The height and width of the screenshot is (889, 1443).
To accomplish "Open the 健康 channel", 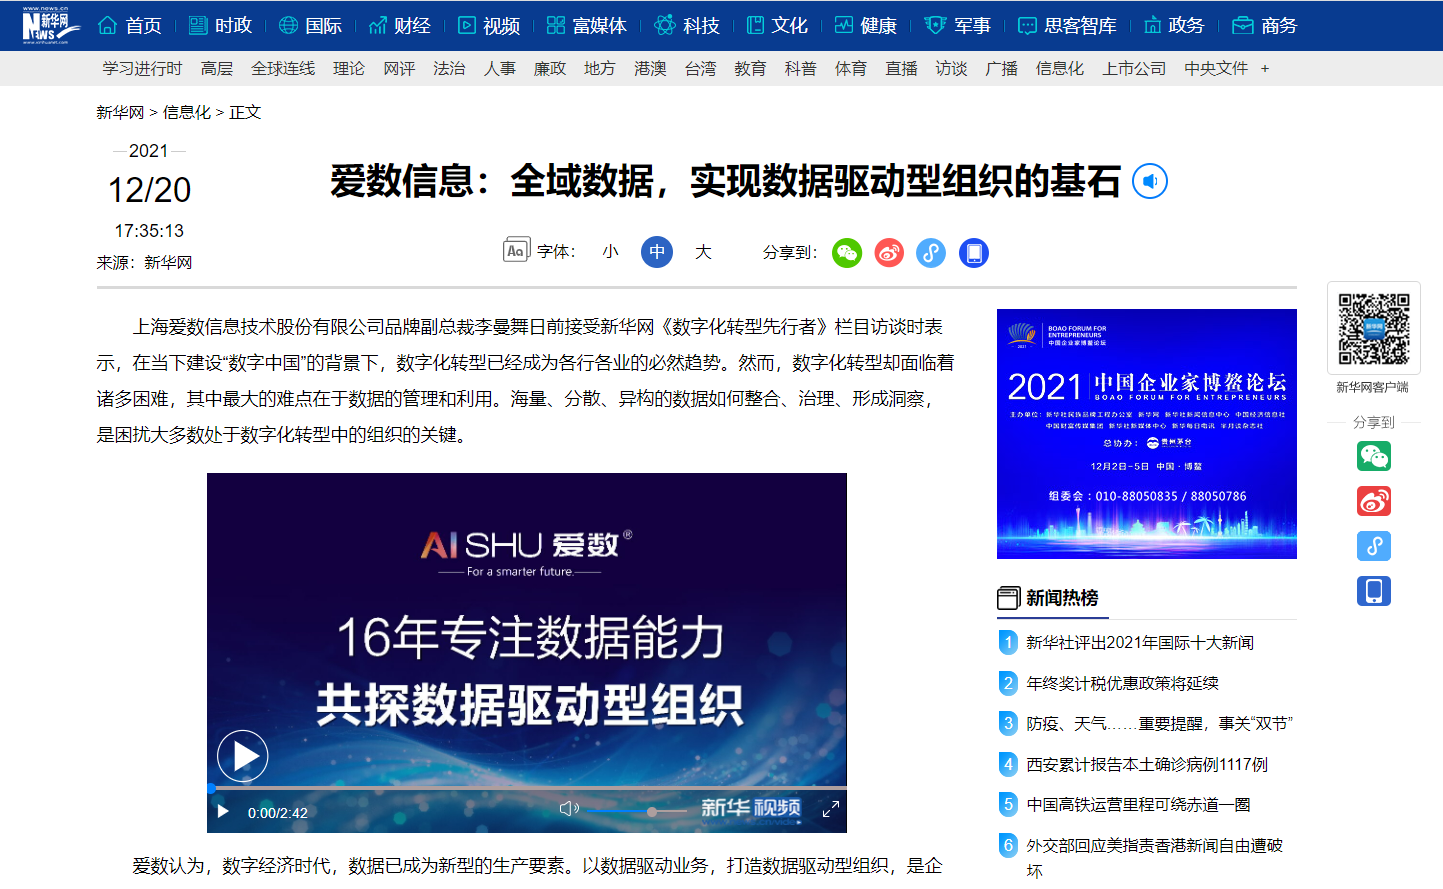I will (866, 25).
